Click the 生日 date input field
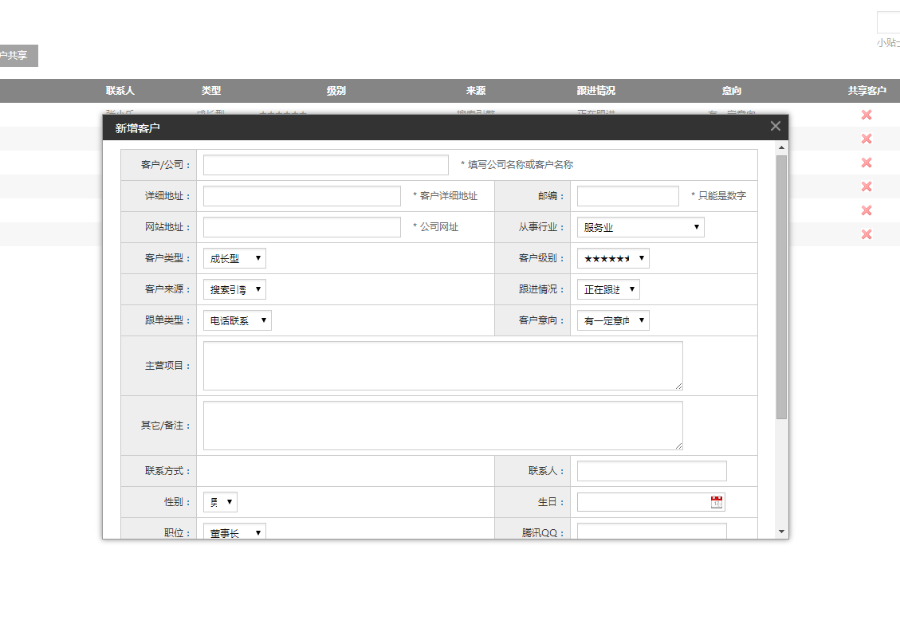Image resolution: width=900 pixels, height=620 pixels. (x=651, y=502)
